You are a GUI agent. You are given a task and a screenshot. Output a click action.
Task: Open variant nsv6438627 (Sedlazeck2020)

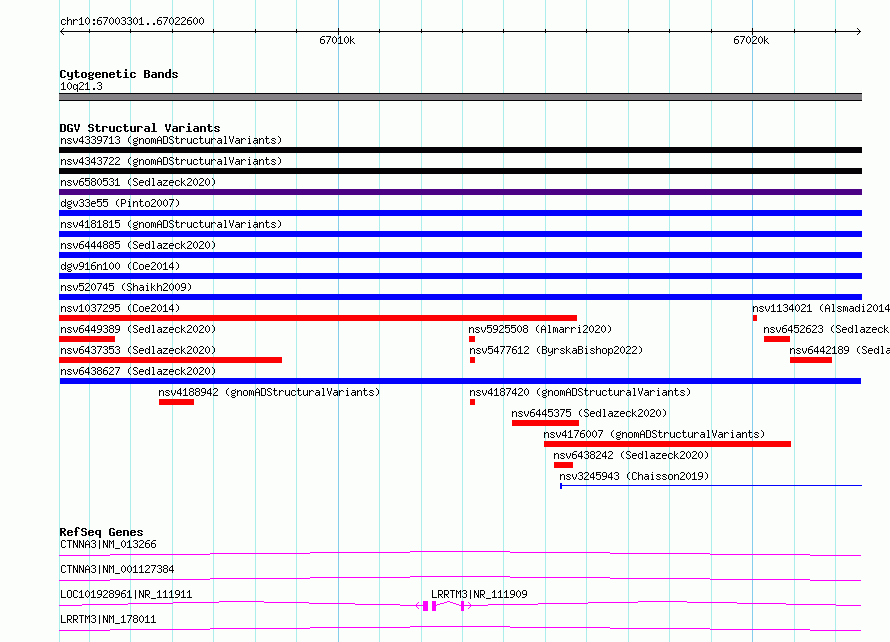[x=138, y=371]
